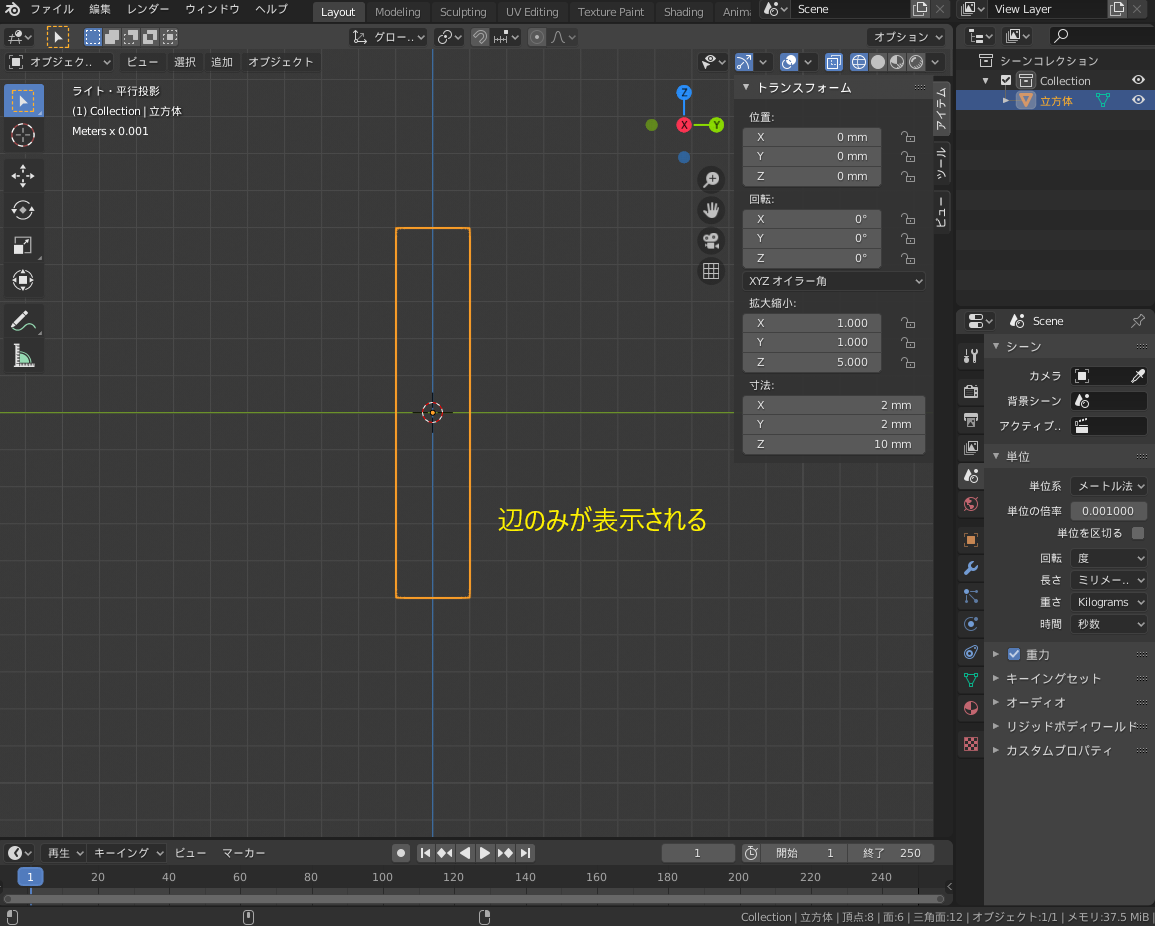Open the View Layer properties tab
Image resolution: width=1155 pixels, height=926 pixels.
[x=971, y=448]
